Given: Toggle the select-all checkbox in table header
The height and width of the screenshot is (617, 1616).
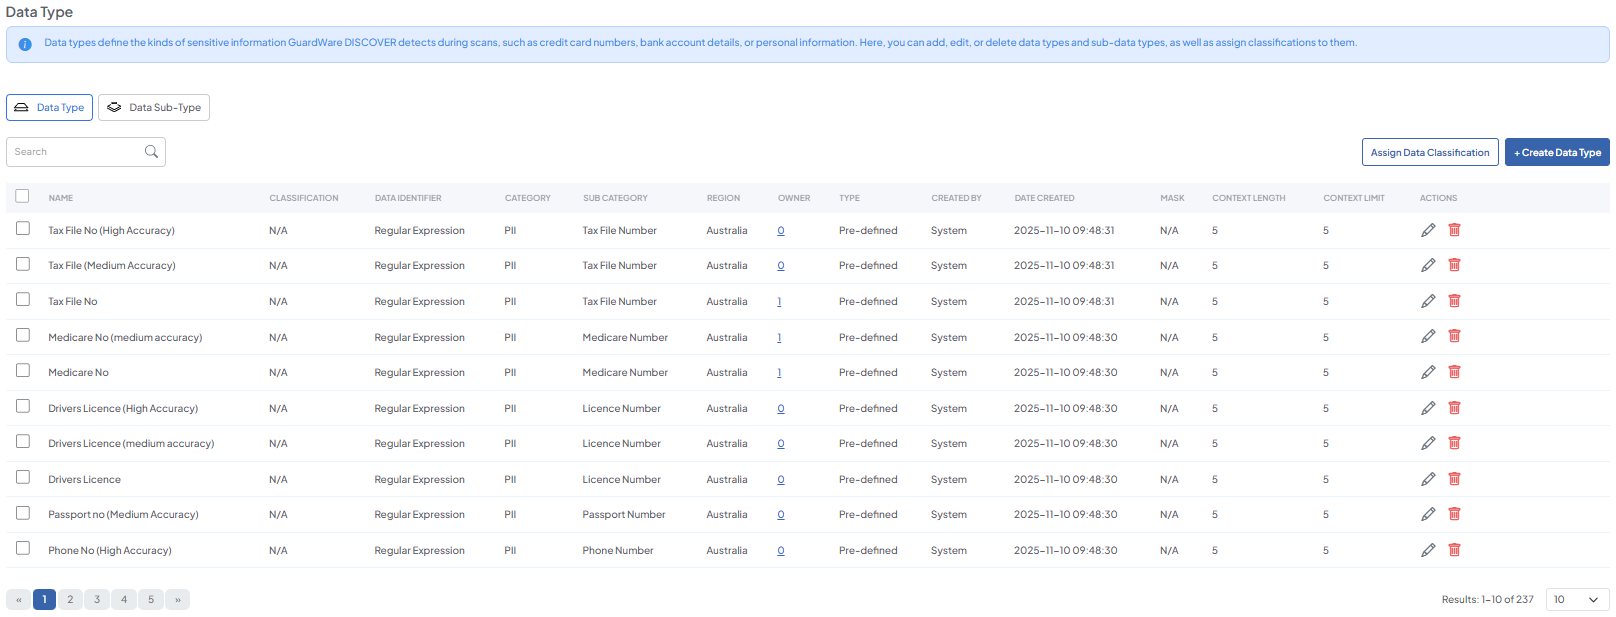Looking at the screenshot, I should [23, 197].
